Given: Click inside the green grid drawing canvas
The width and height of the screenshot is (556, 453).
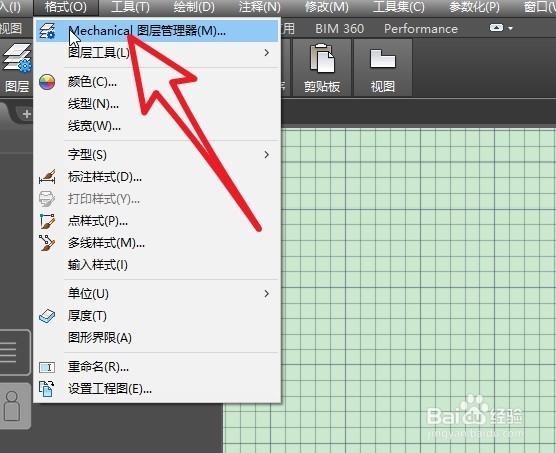Looking at the screenshot, I should (x=418, y=284).
